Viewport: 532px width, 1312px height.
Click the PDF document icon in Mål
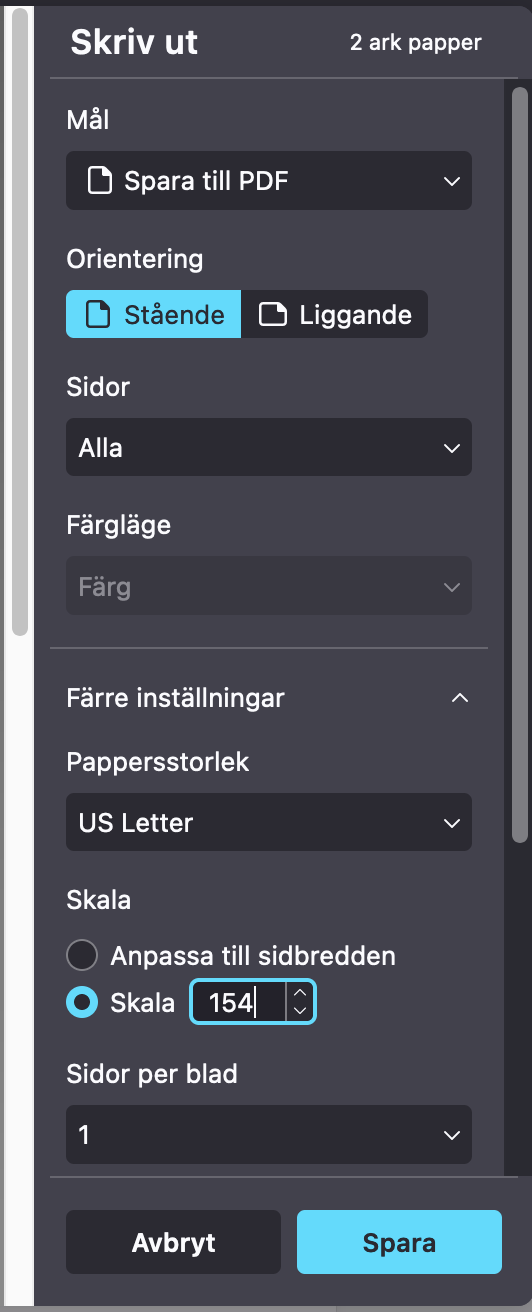coord(98,181)
